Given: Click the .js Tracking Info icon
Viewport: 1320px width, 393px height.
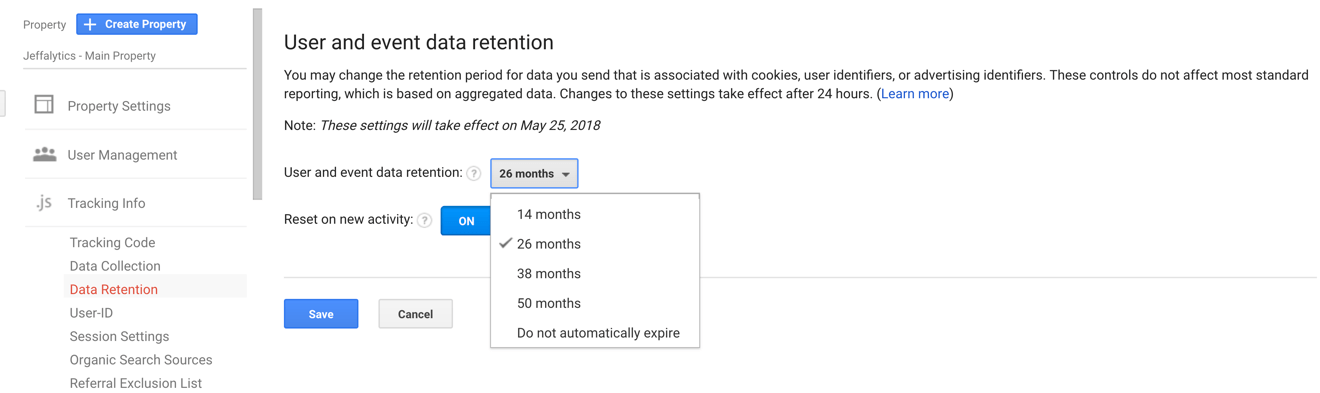Looking at the screenshot, I should (x=43, y=202).
